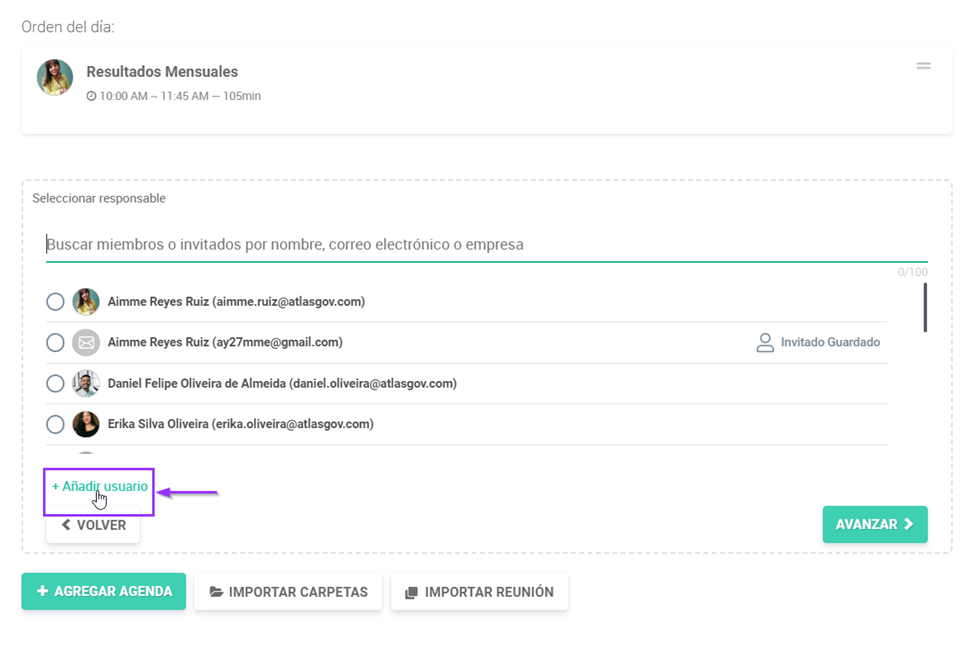Pick Erika Silva Oliveira radio button
Image resolution: width=975 pixels, height=648 pixels.
pos(56,425)
